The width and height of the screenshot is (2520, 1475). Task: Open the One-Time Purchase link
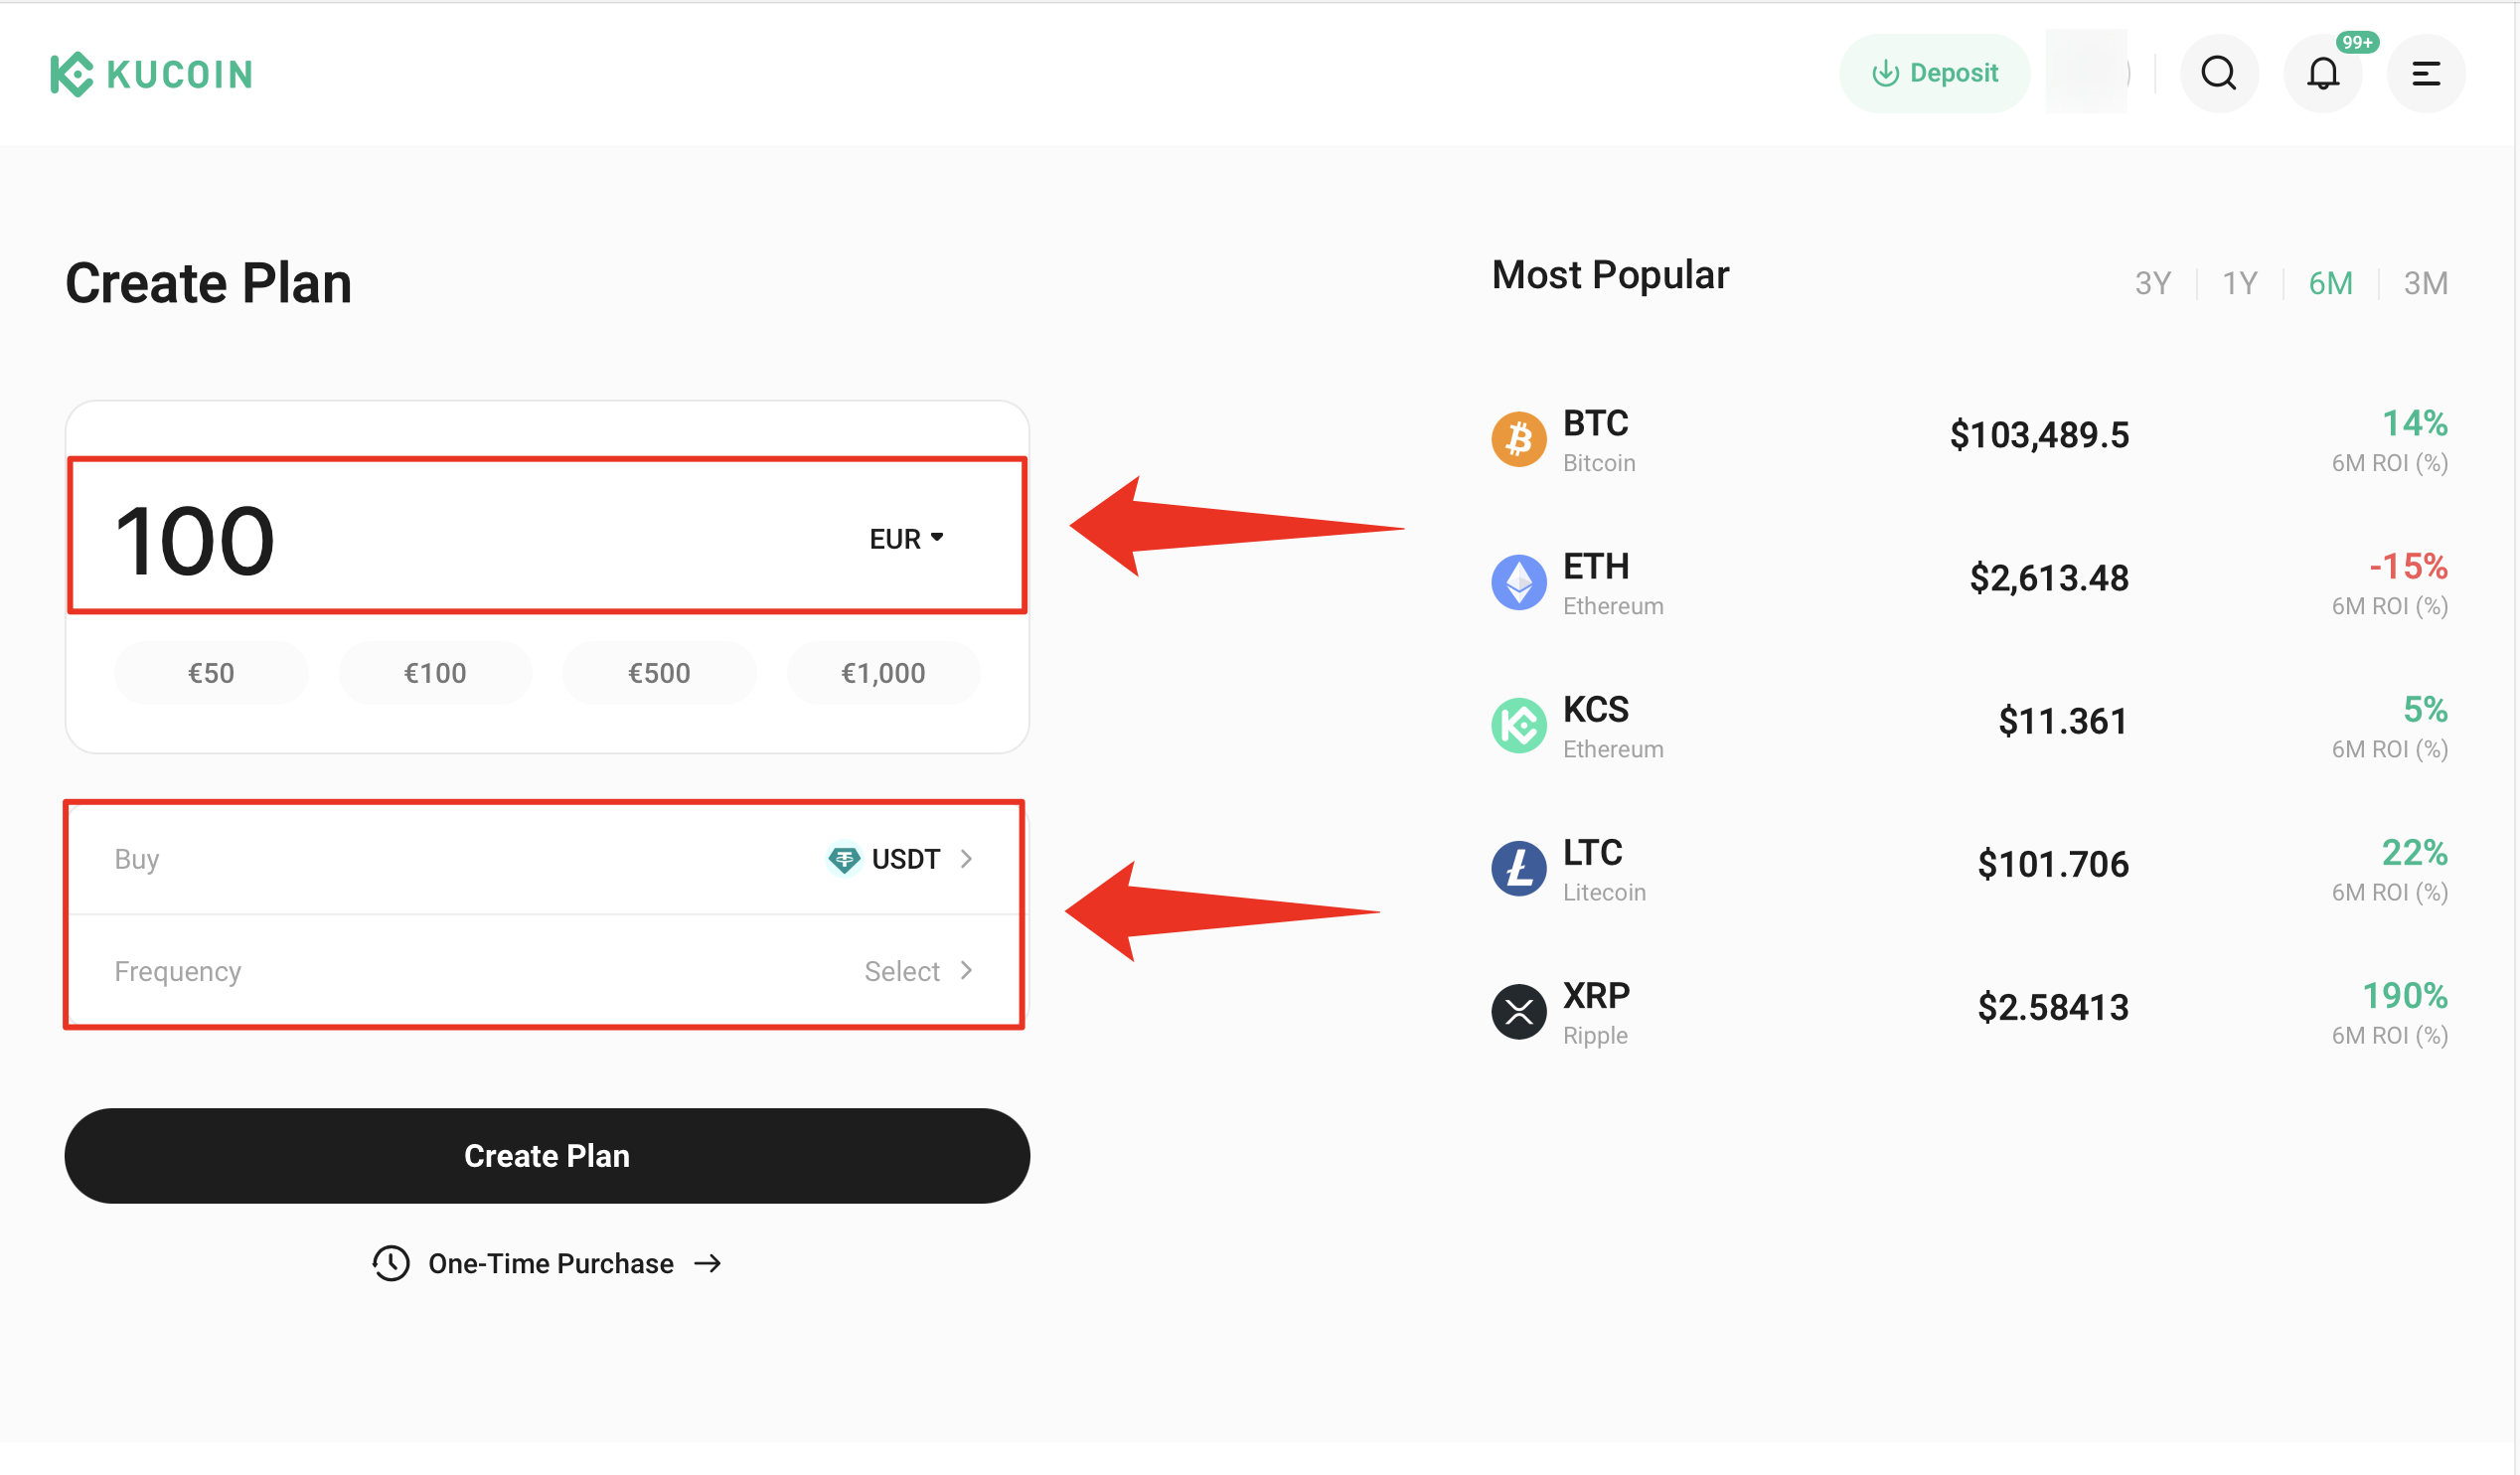coord(548,1263)
